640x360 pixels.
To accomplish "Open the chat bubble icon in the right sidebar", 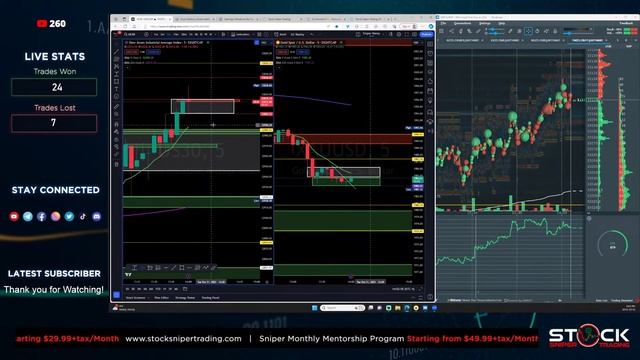I will coord(430,112).
